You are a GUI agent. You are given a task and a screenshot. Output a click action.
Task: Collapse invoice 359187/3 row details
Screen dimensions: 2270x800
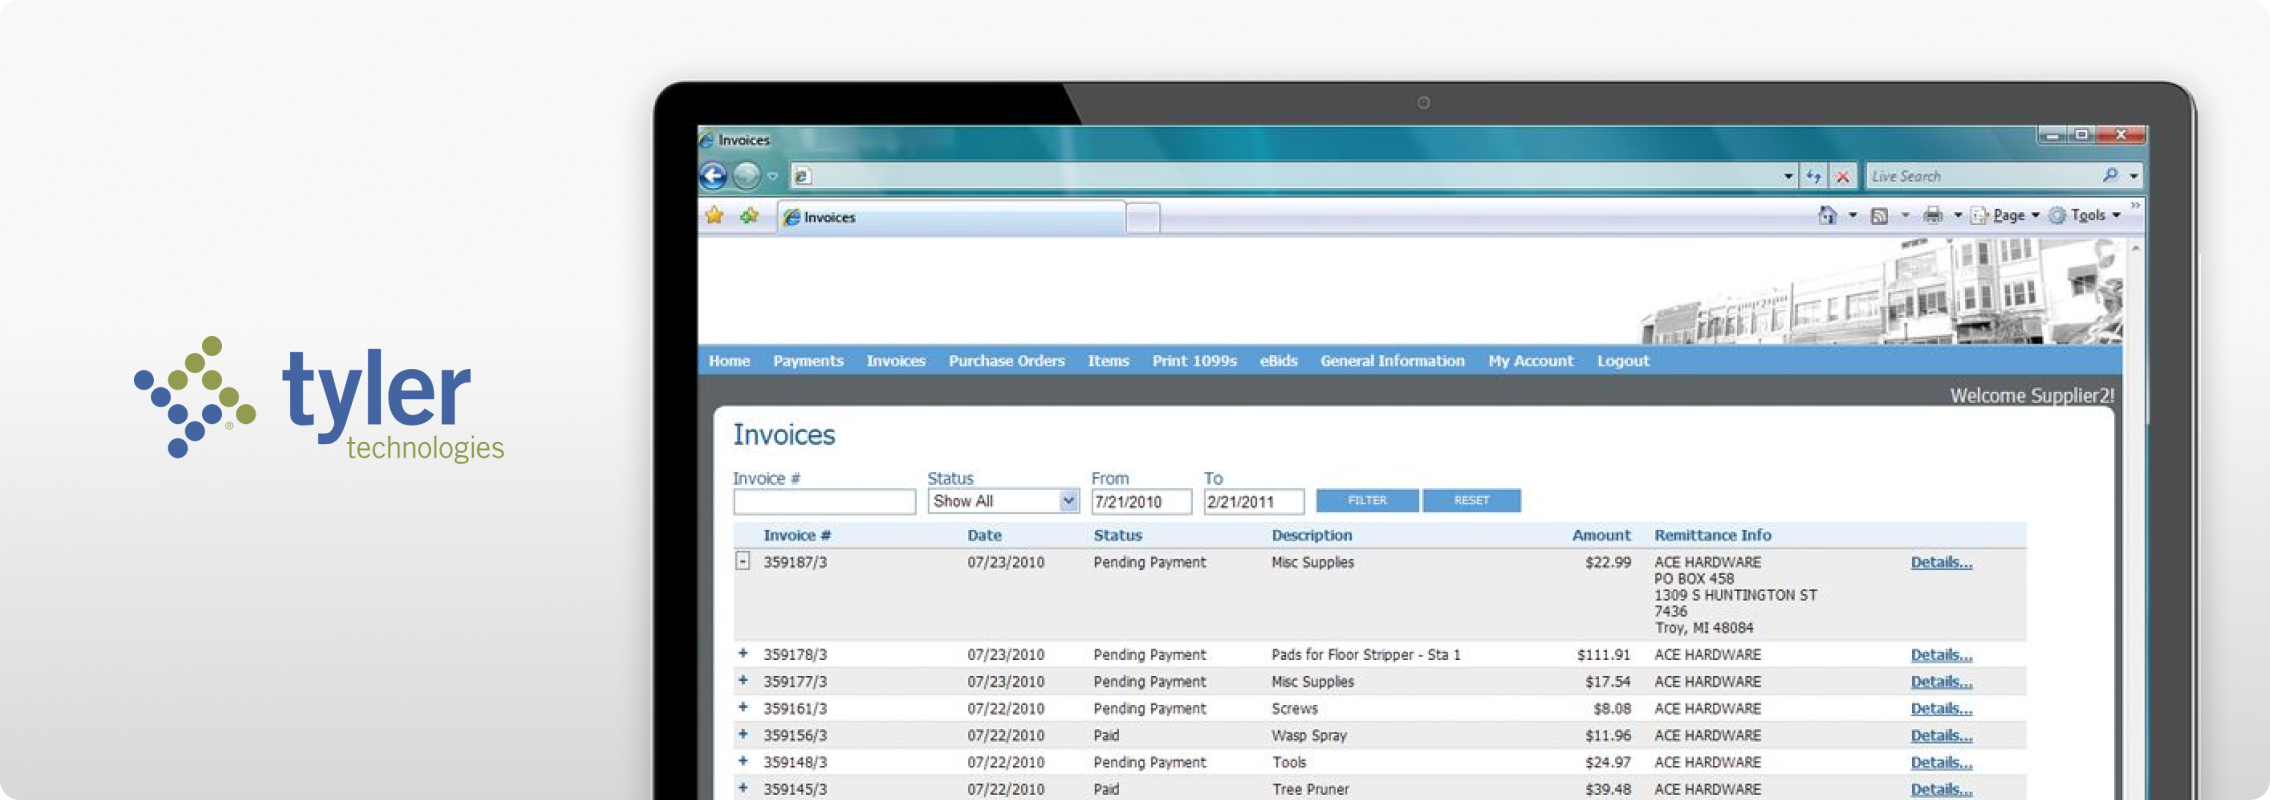point(743,561)
